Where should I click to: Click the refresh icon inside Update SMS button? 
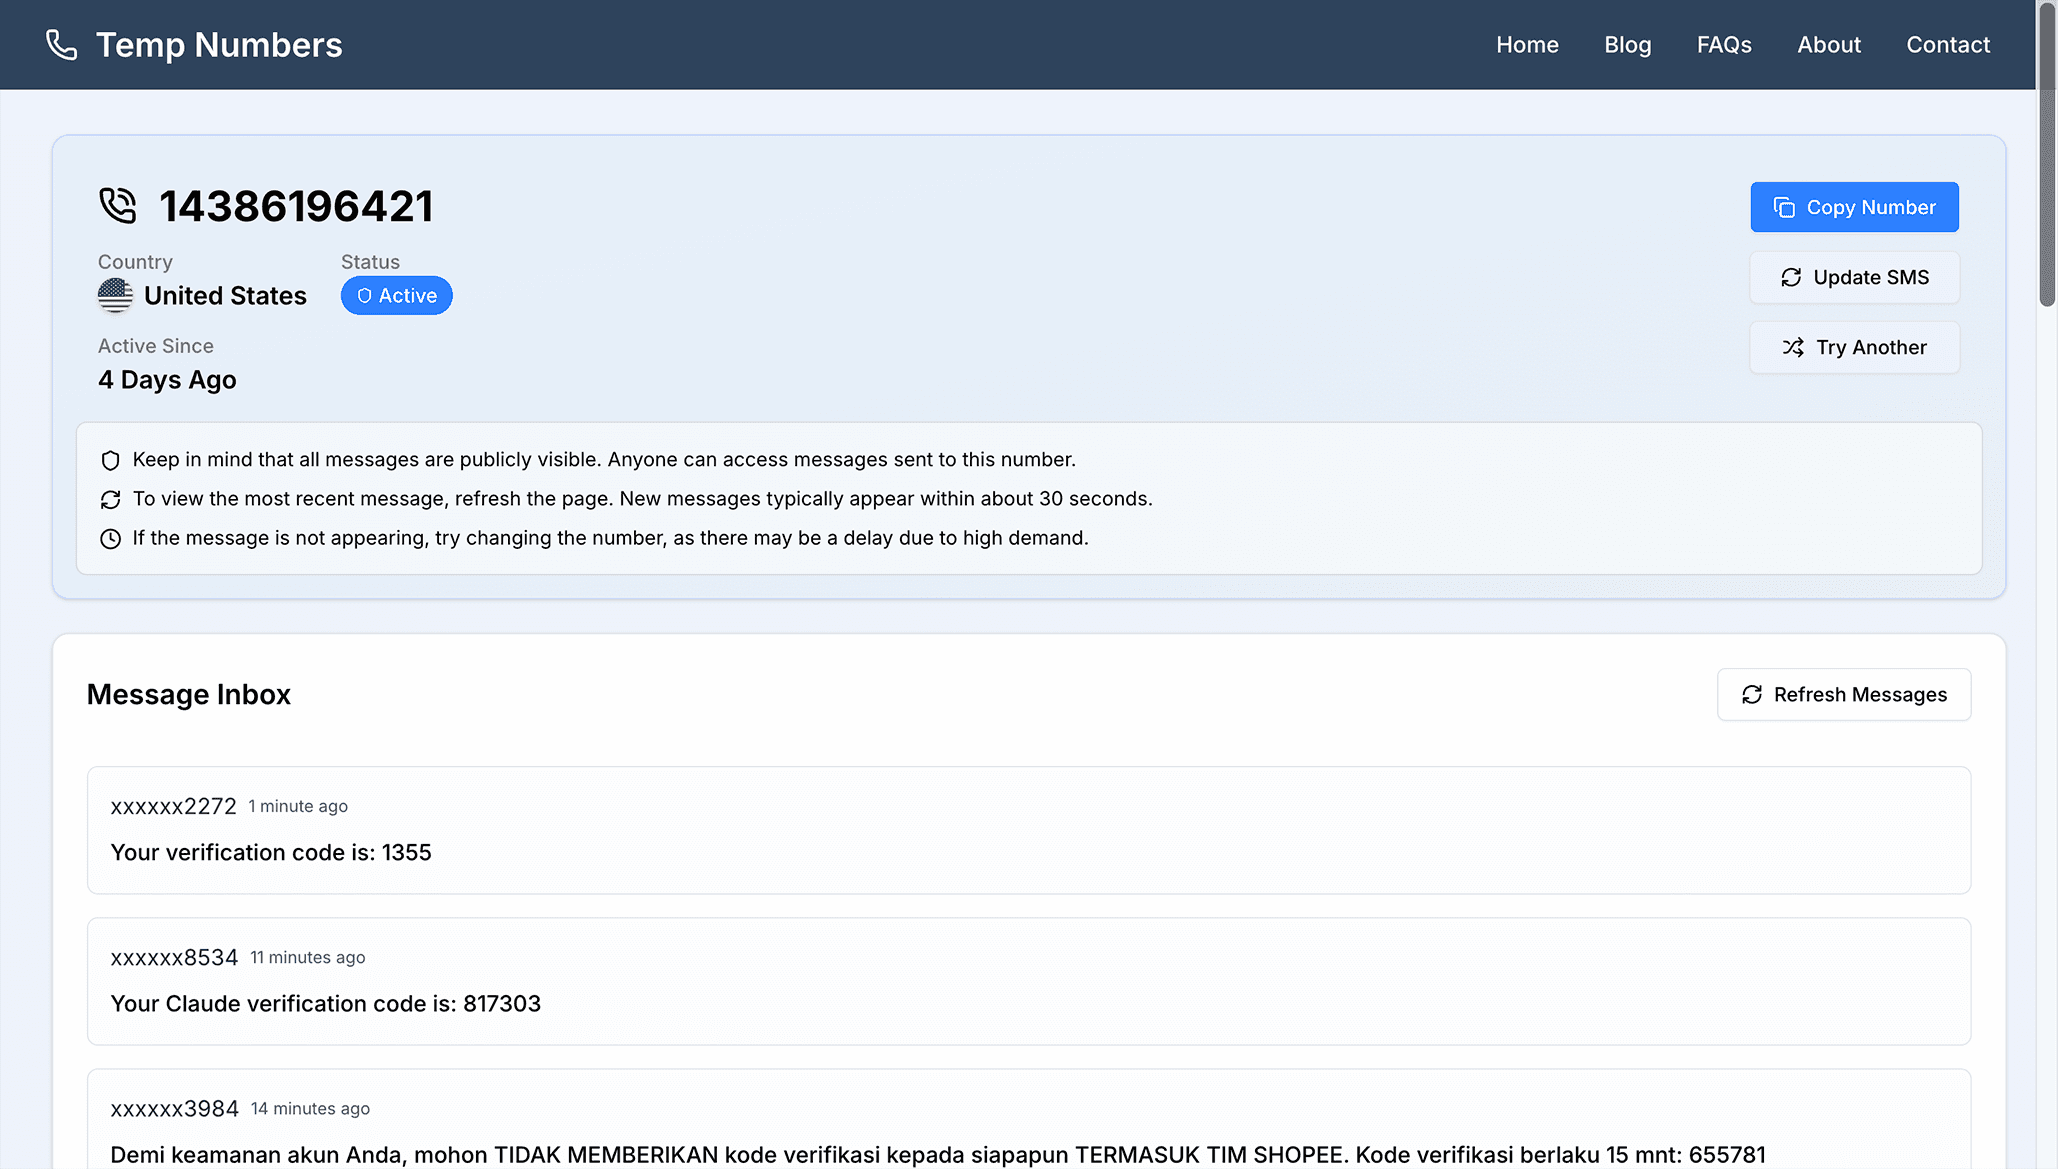point(1793,277)
